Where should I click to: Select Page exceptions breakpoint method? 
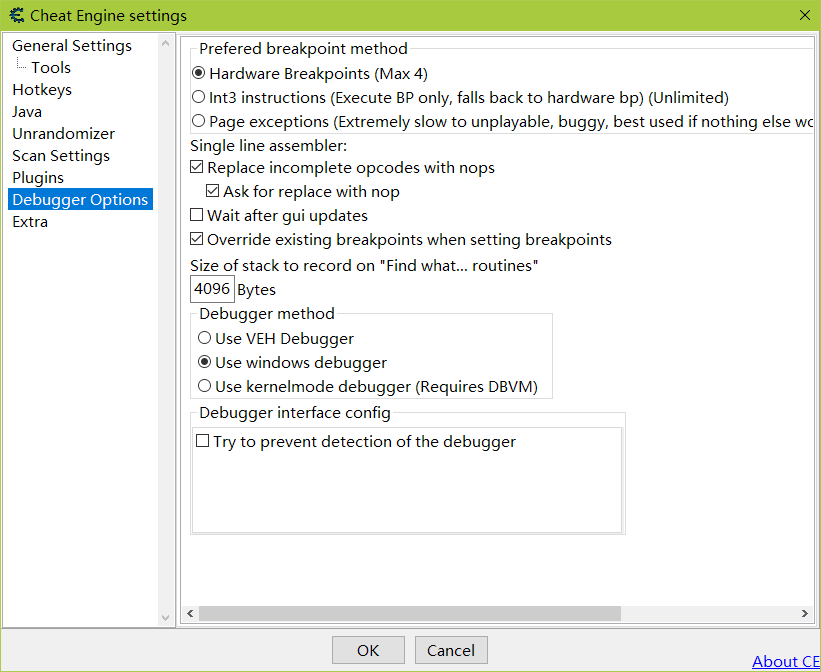pos(199,122)
